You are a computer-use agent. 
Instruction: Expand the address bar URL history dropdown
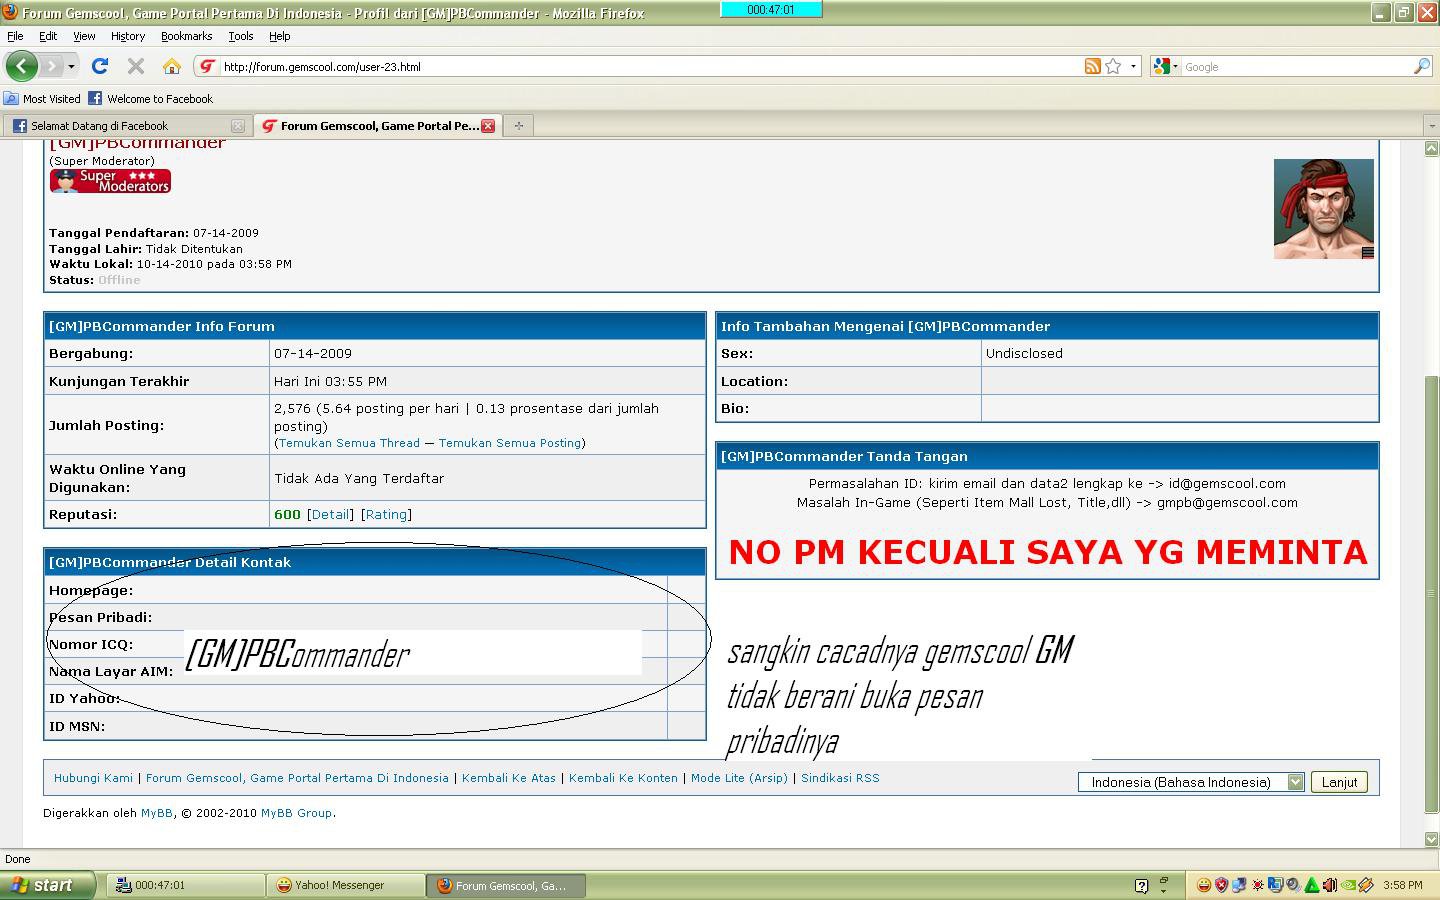[1133, 66]
